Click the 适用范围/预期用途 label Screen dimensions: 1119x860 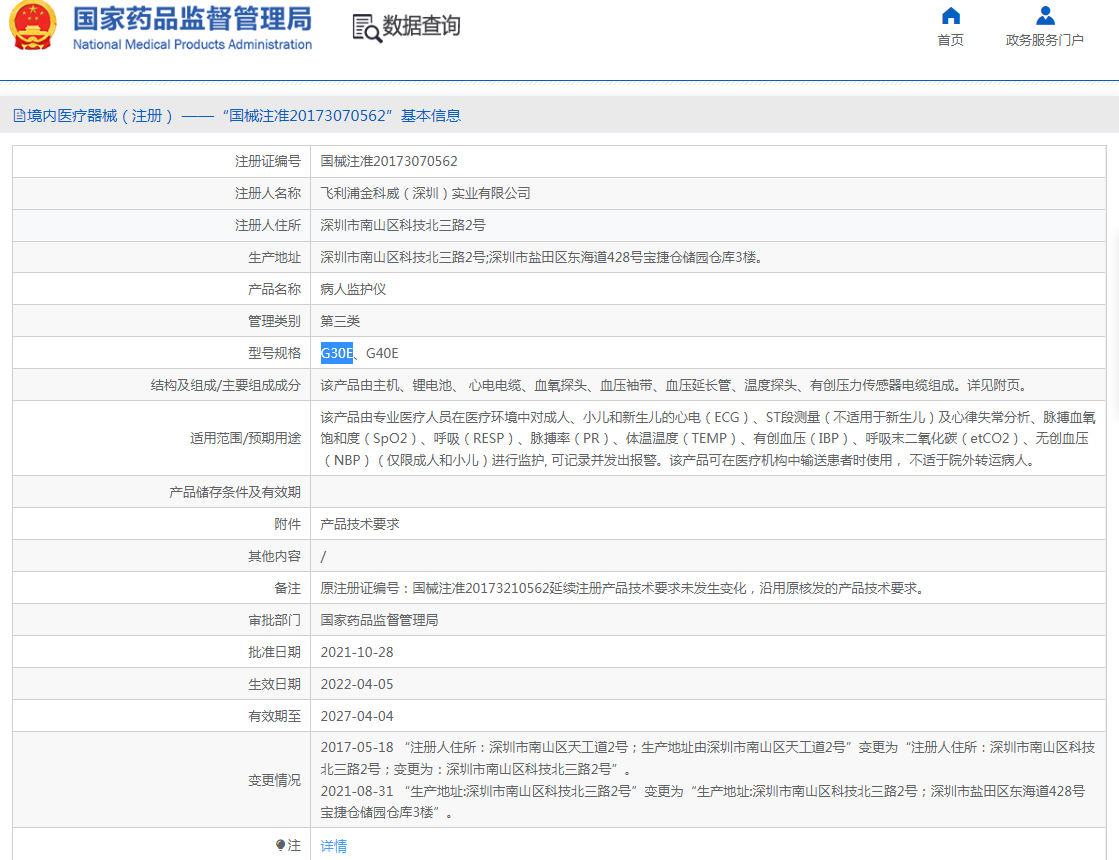tap(245, 438)
